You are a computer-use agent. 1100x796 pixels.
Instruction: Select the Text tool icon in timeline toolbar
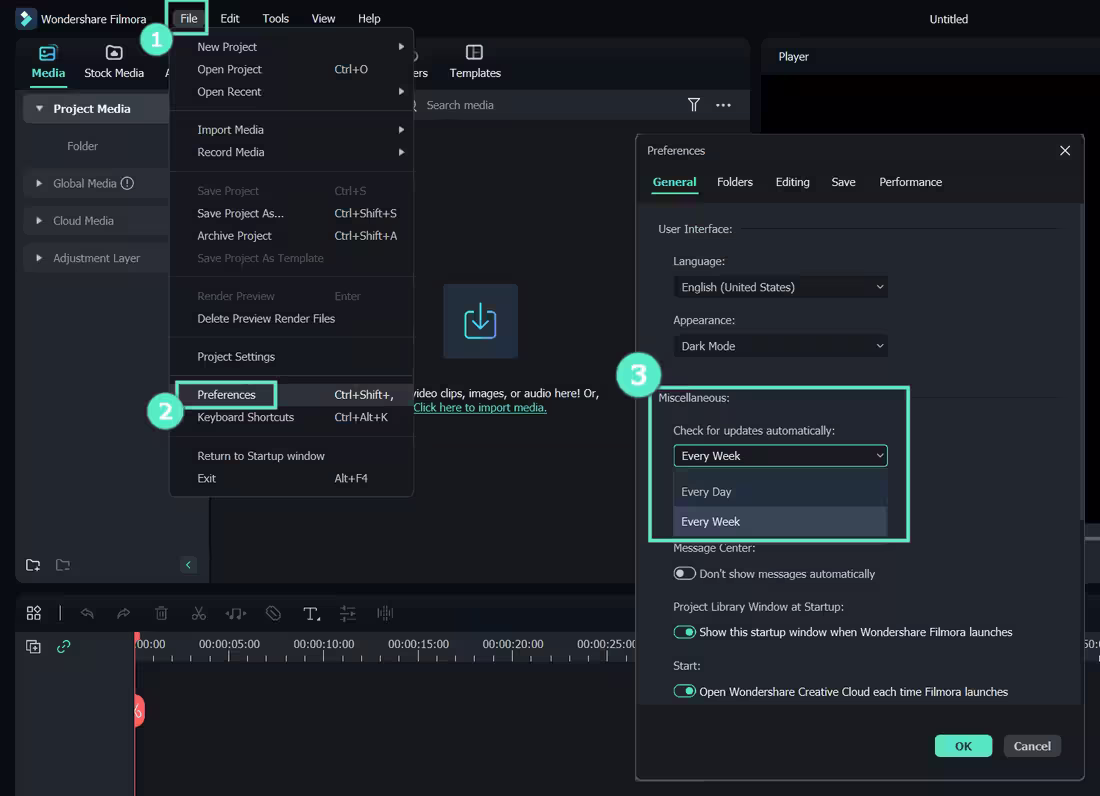311,614
